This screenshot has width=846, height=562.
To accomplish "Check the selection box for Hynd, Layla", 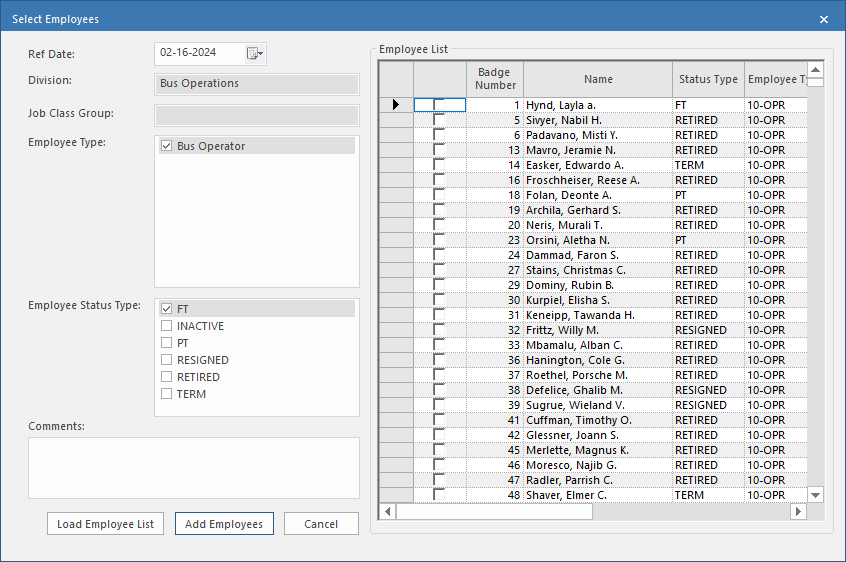I will pos(439,105).
